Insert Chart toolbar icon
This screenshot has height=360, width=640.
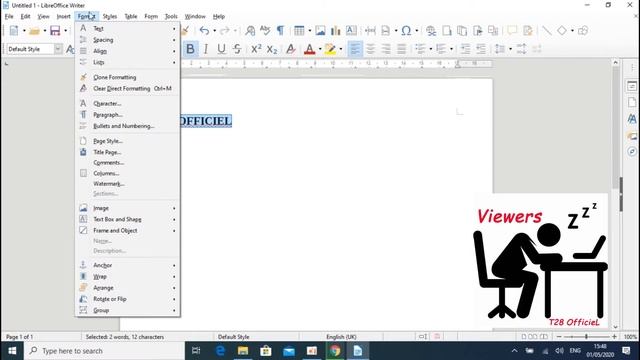pyautogui.click(x=336, y=30)
